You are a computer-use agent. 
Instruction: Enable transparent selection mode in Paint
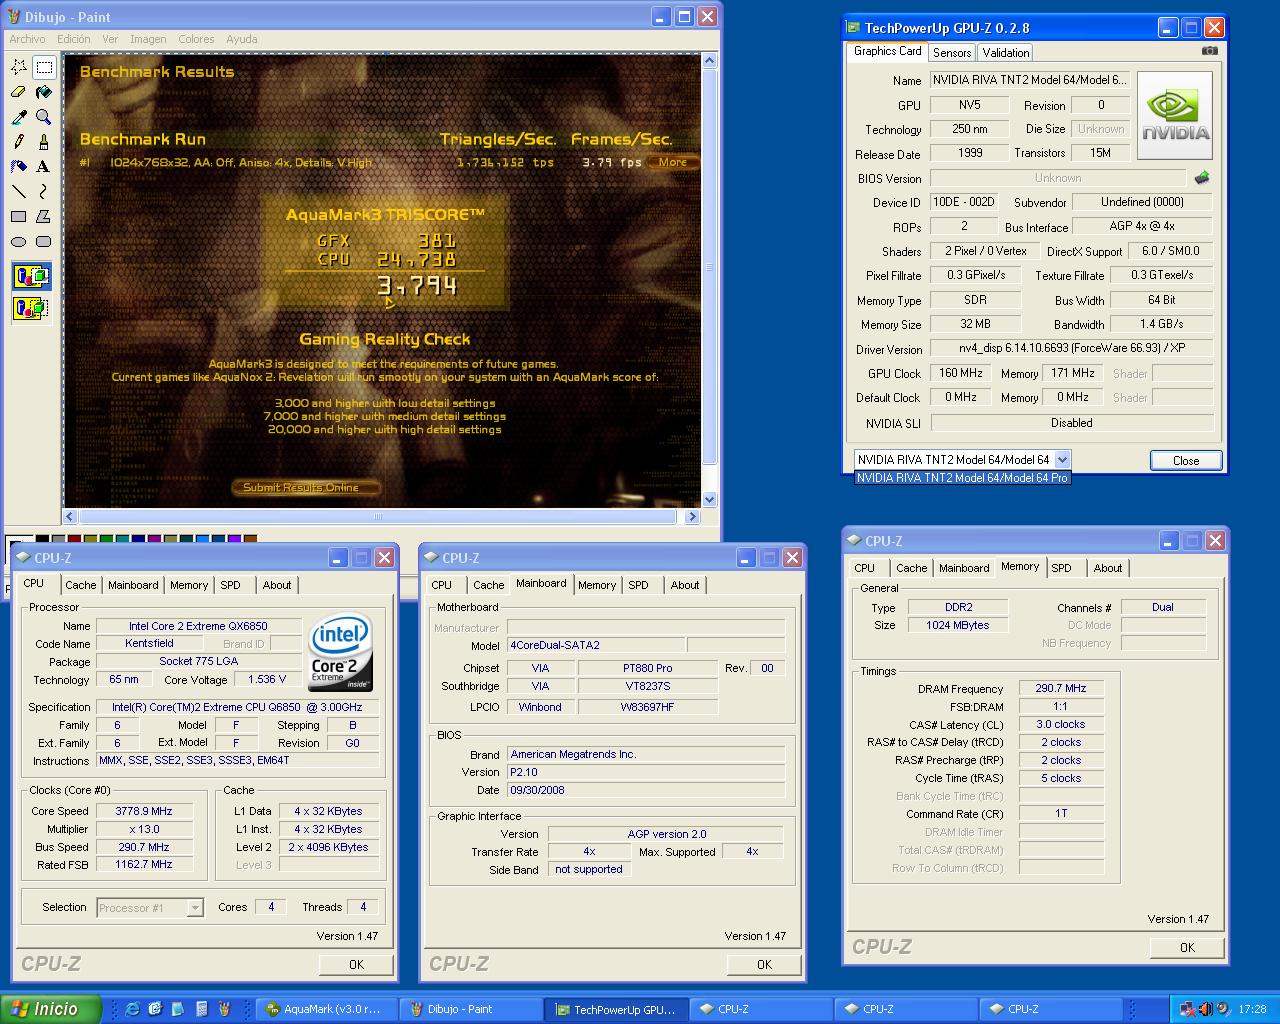click(x=31, y=307)
